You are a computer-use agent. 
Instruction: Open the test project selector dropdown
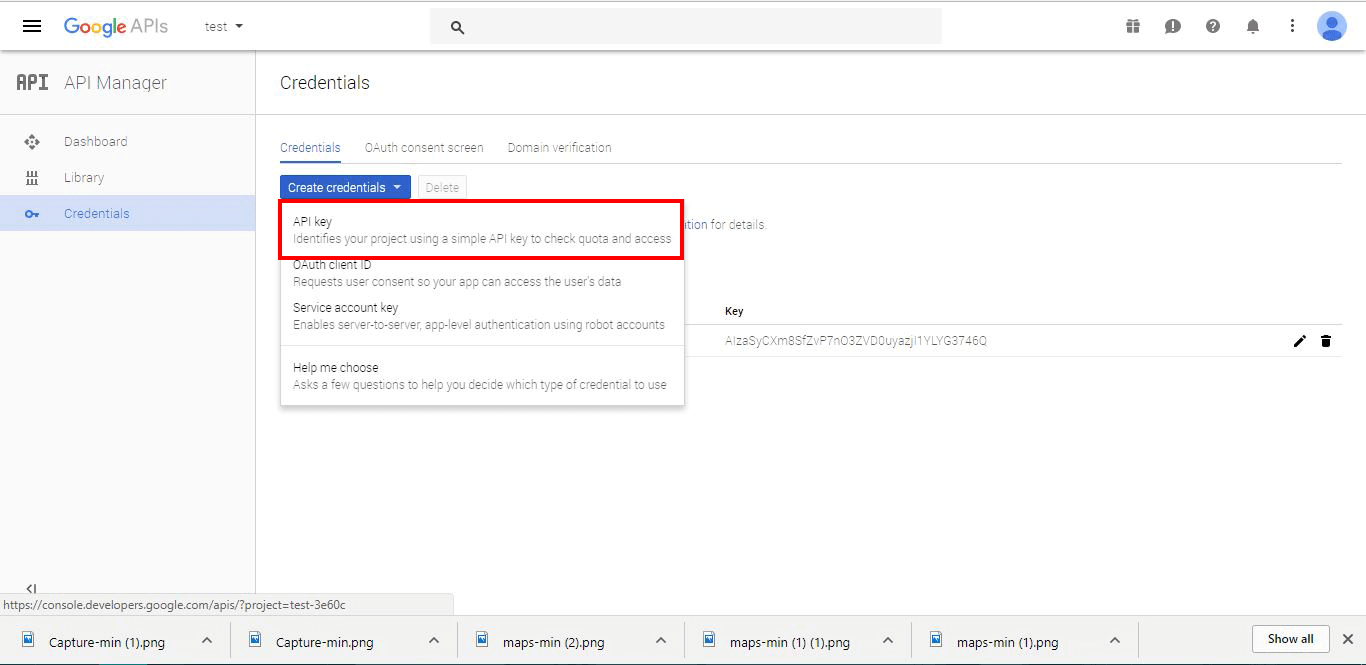[224, 27]
